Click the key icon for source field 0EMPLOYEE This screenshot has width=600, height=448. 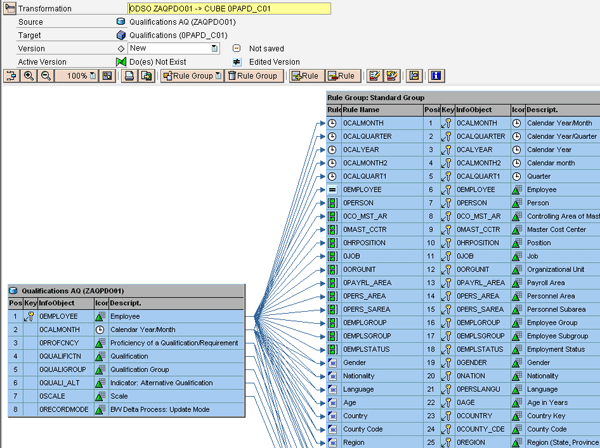(29, 315)
